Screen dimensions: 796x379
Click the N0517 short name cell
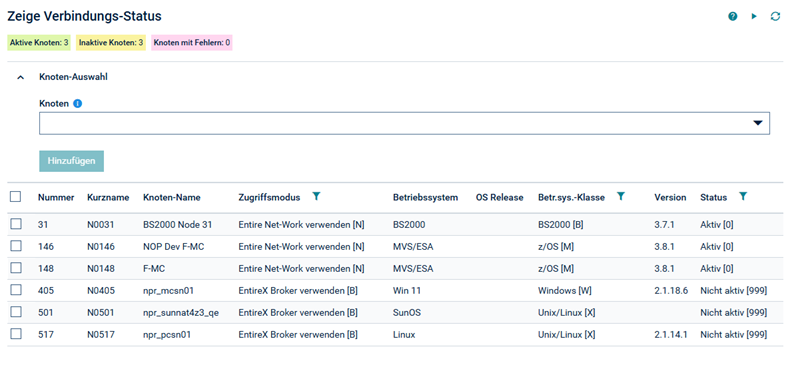coord(101,335)
